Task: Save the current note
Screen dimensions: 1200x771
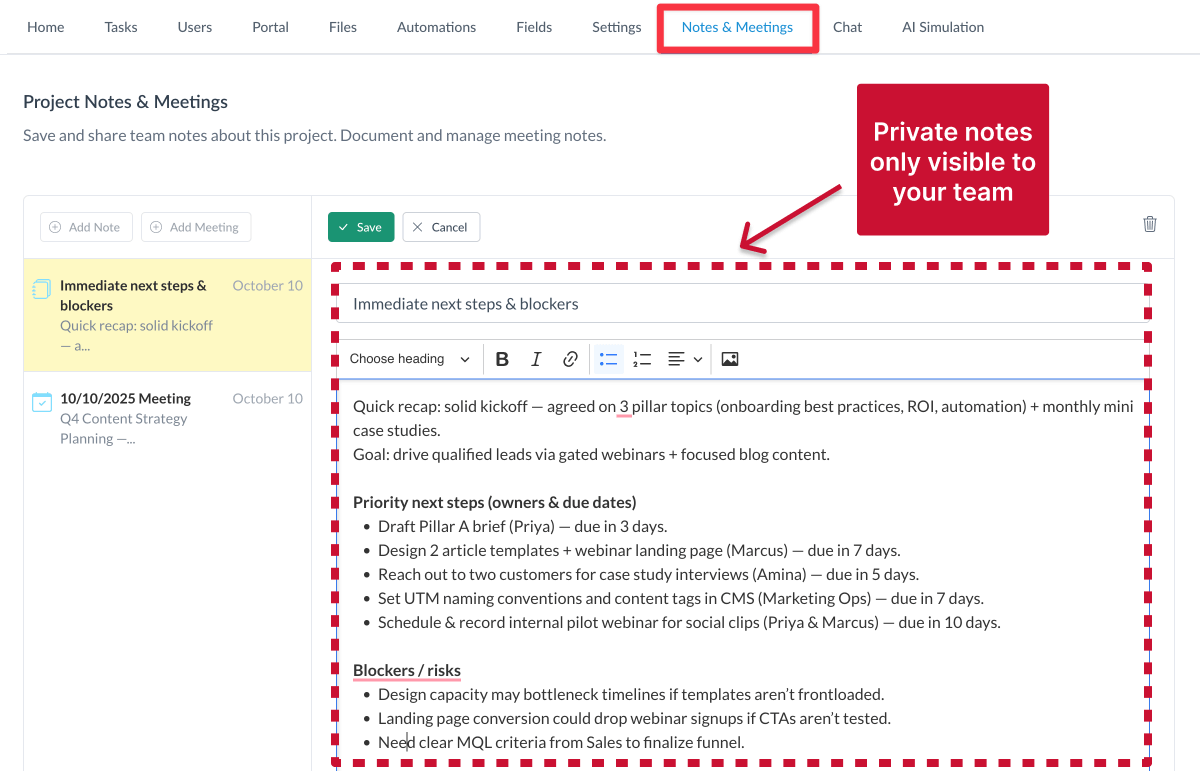Action: coord(360,227)
